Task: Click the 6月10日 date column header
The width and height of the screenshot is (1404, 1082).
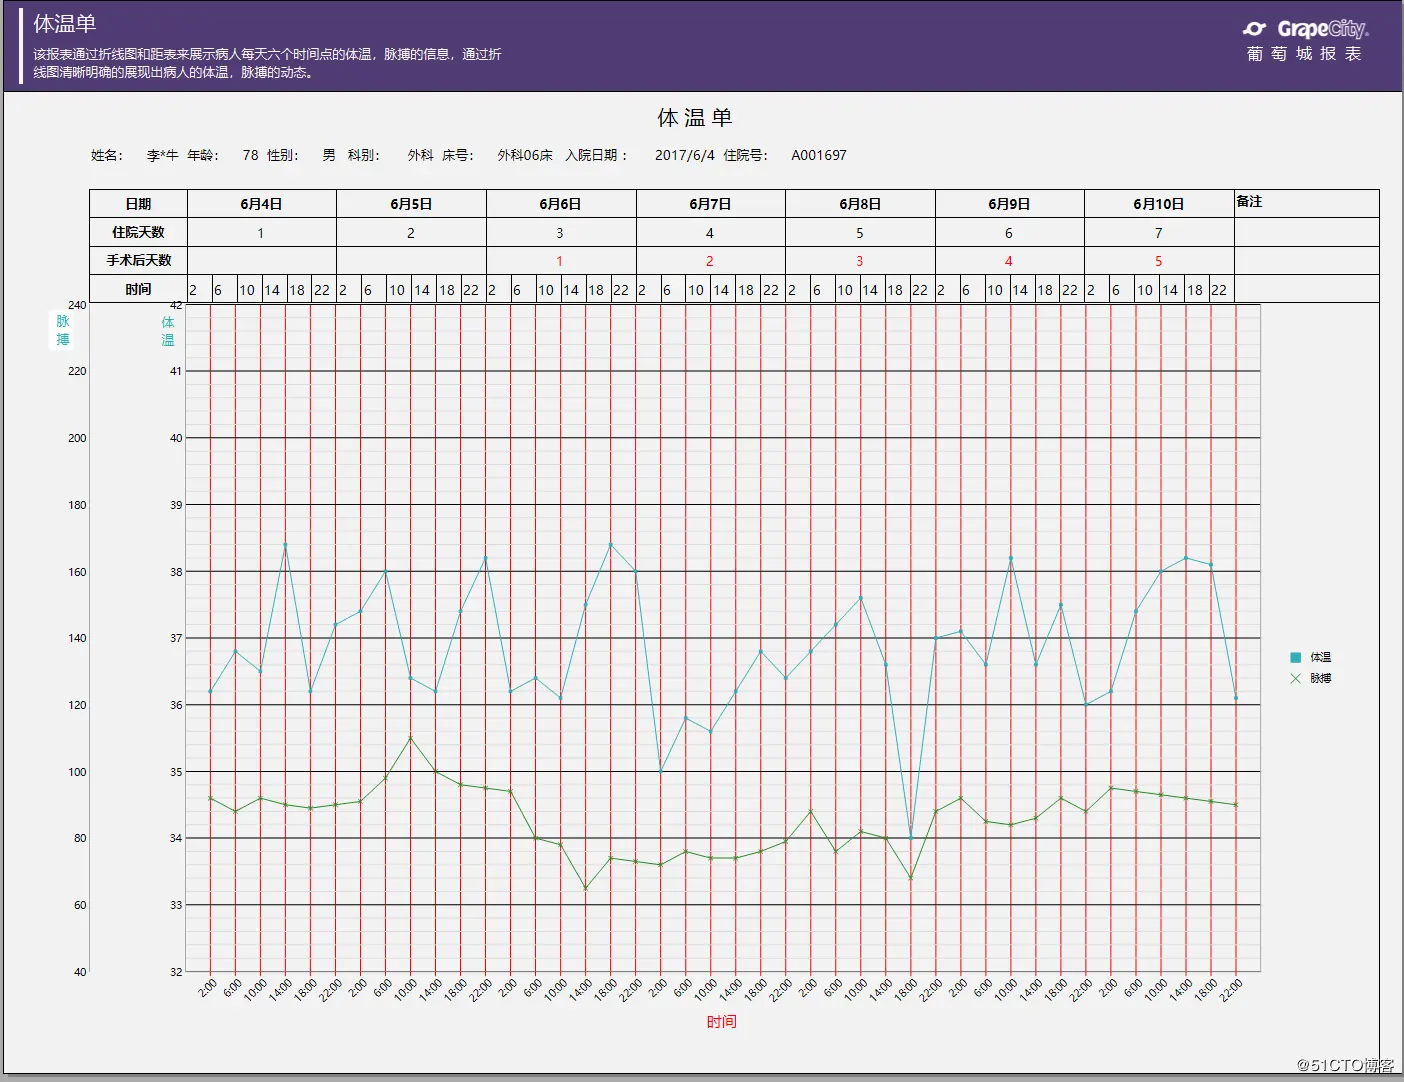Action: click(1159, 204)
